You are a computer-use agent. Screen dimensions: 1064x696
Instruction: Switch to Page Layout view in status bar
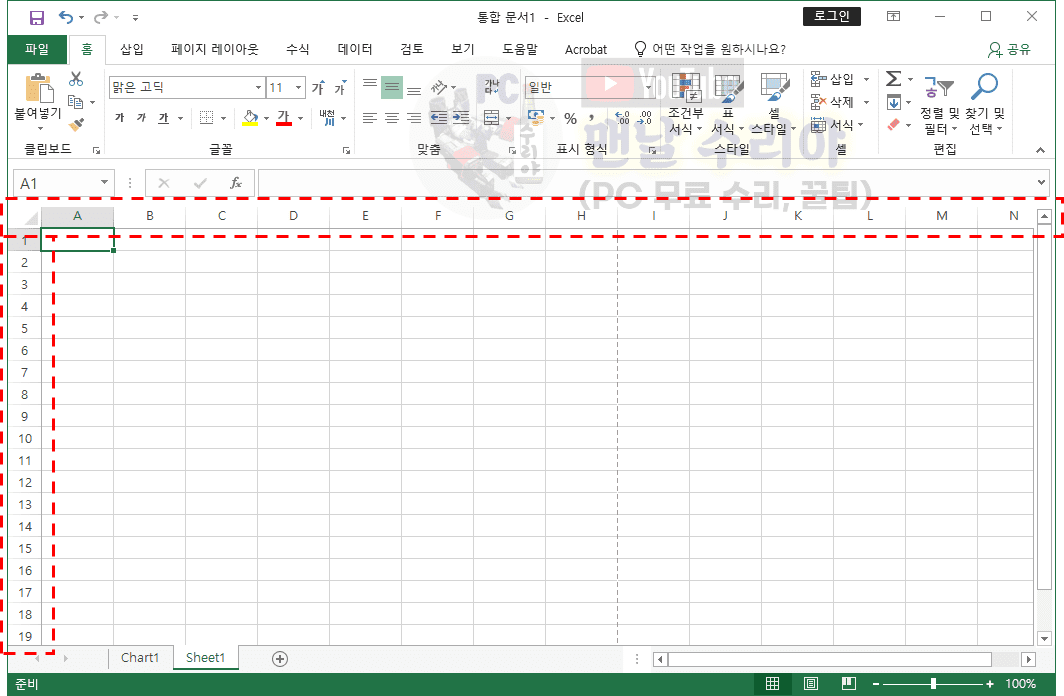[x=811, y=684]
